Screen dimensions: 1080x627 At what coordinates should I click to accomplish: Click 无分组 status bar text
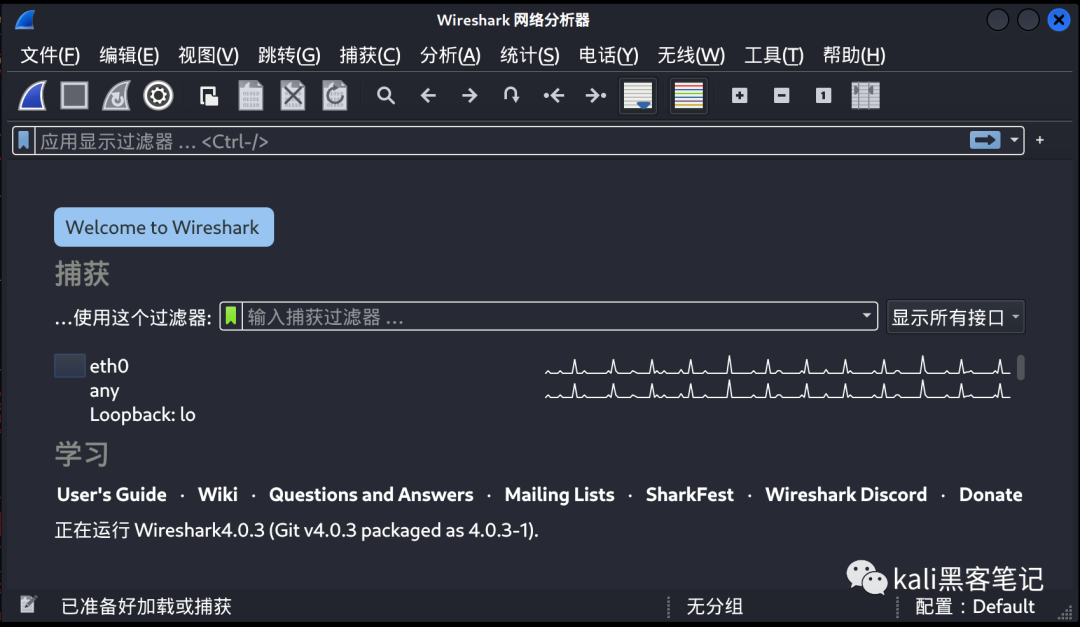[x=714, y=606]
